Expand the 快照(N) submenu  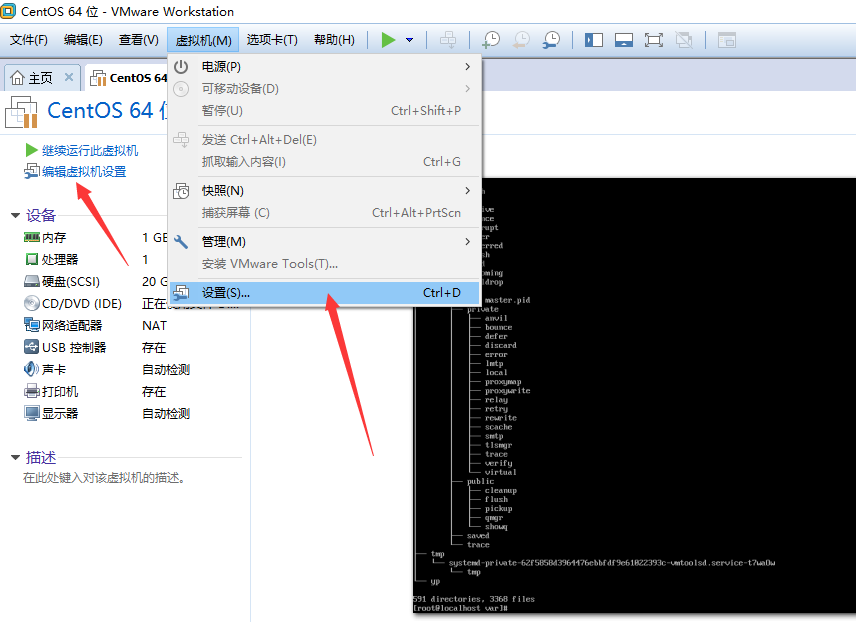point(324,191)
